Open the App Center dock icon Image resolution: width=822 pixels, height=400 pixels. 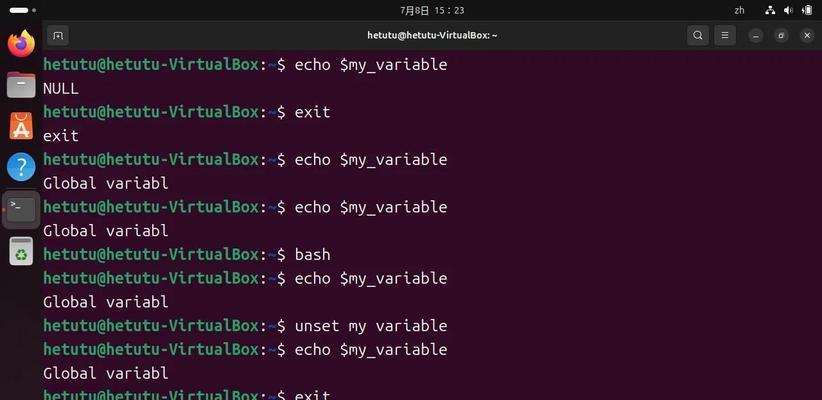pyautogui.click(x=21, y=126)
